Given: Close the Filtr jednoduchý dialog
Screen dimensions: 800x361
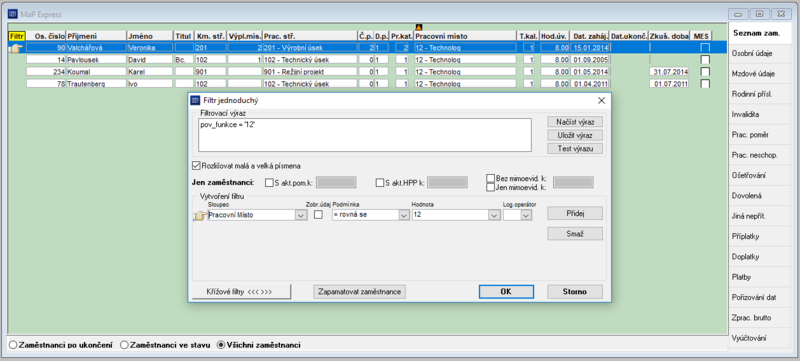Looking at the screenshot, I should [x=601, y=100].
